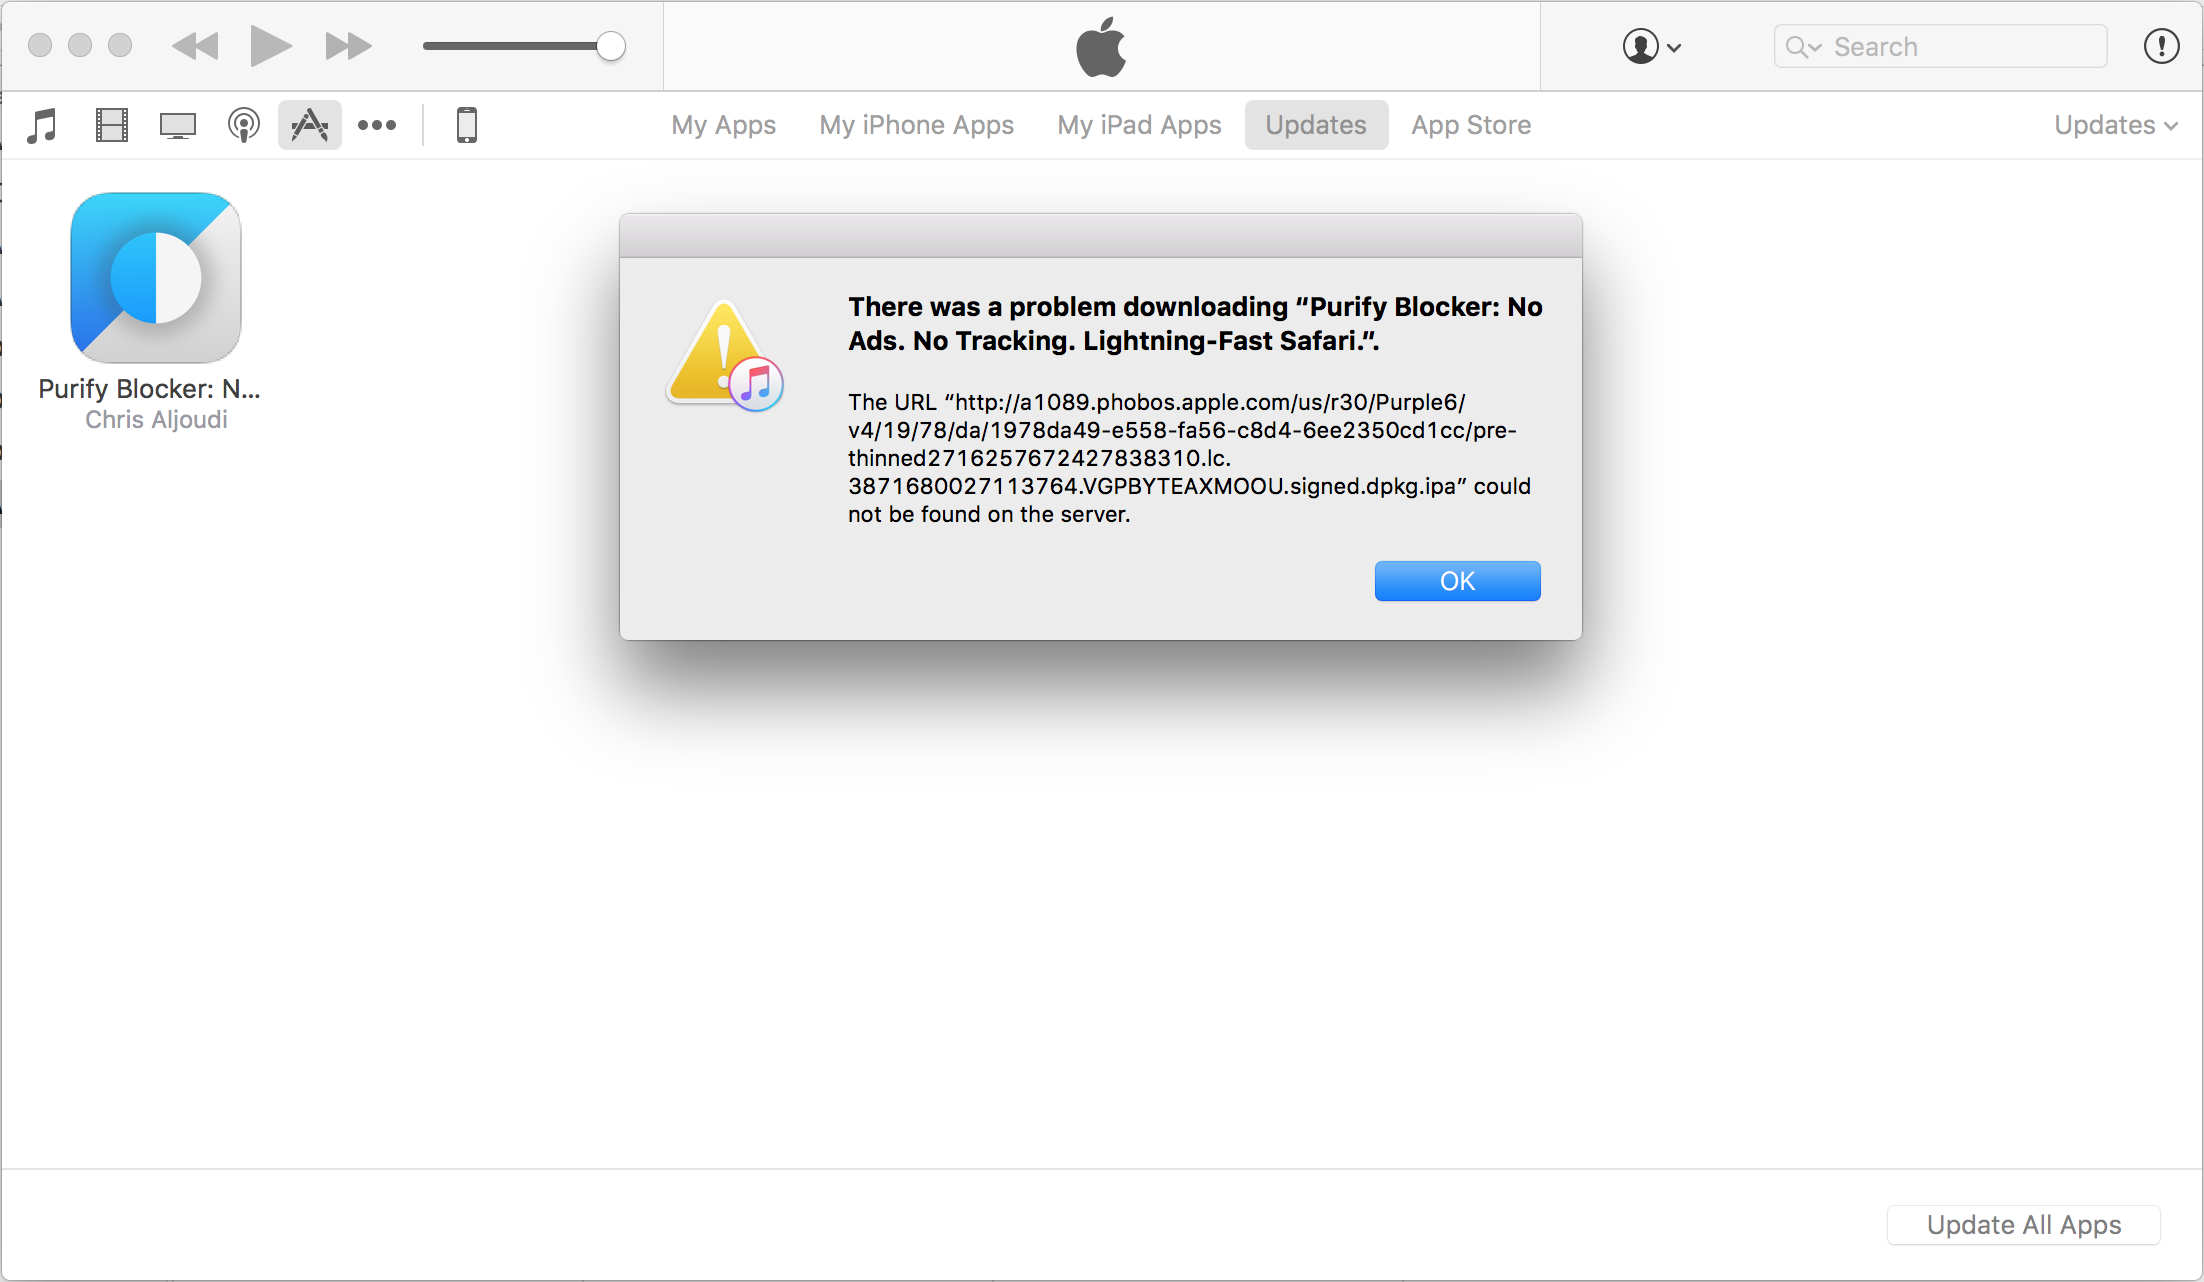Select the Updates tab
This screenshot has height=1282, width=2204.
(x=1316, y=125)
